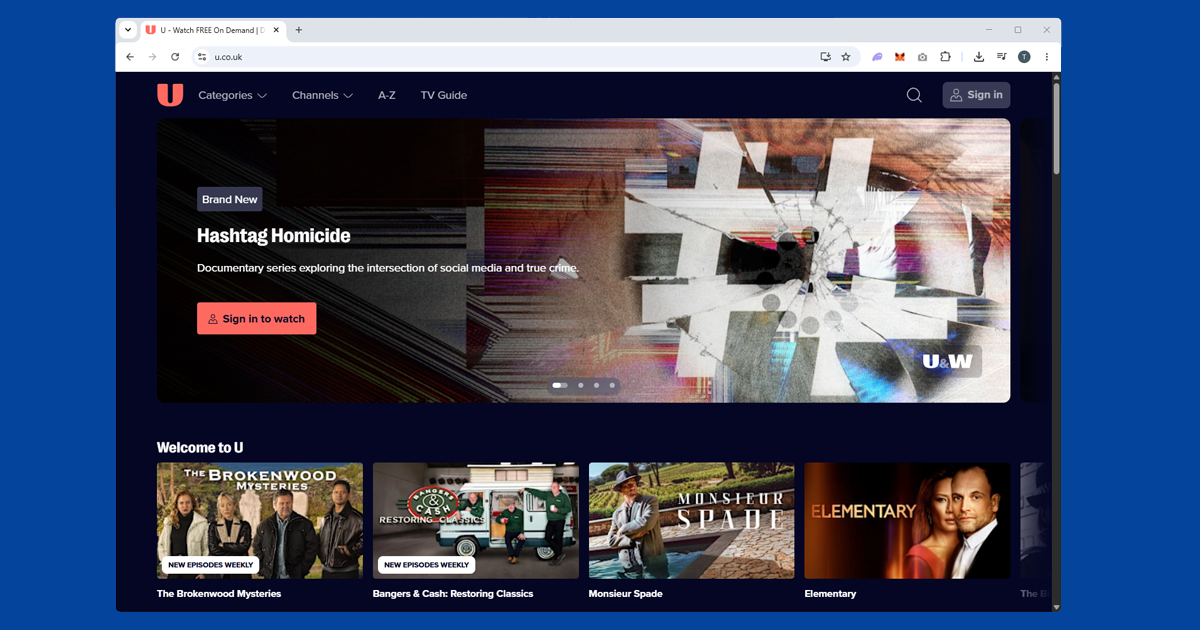This screenshot has height=630, width=1200.
Task: Open the site search magnifier icon
Action: 914,95
